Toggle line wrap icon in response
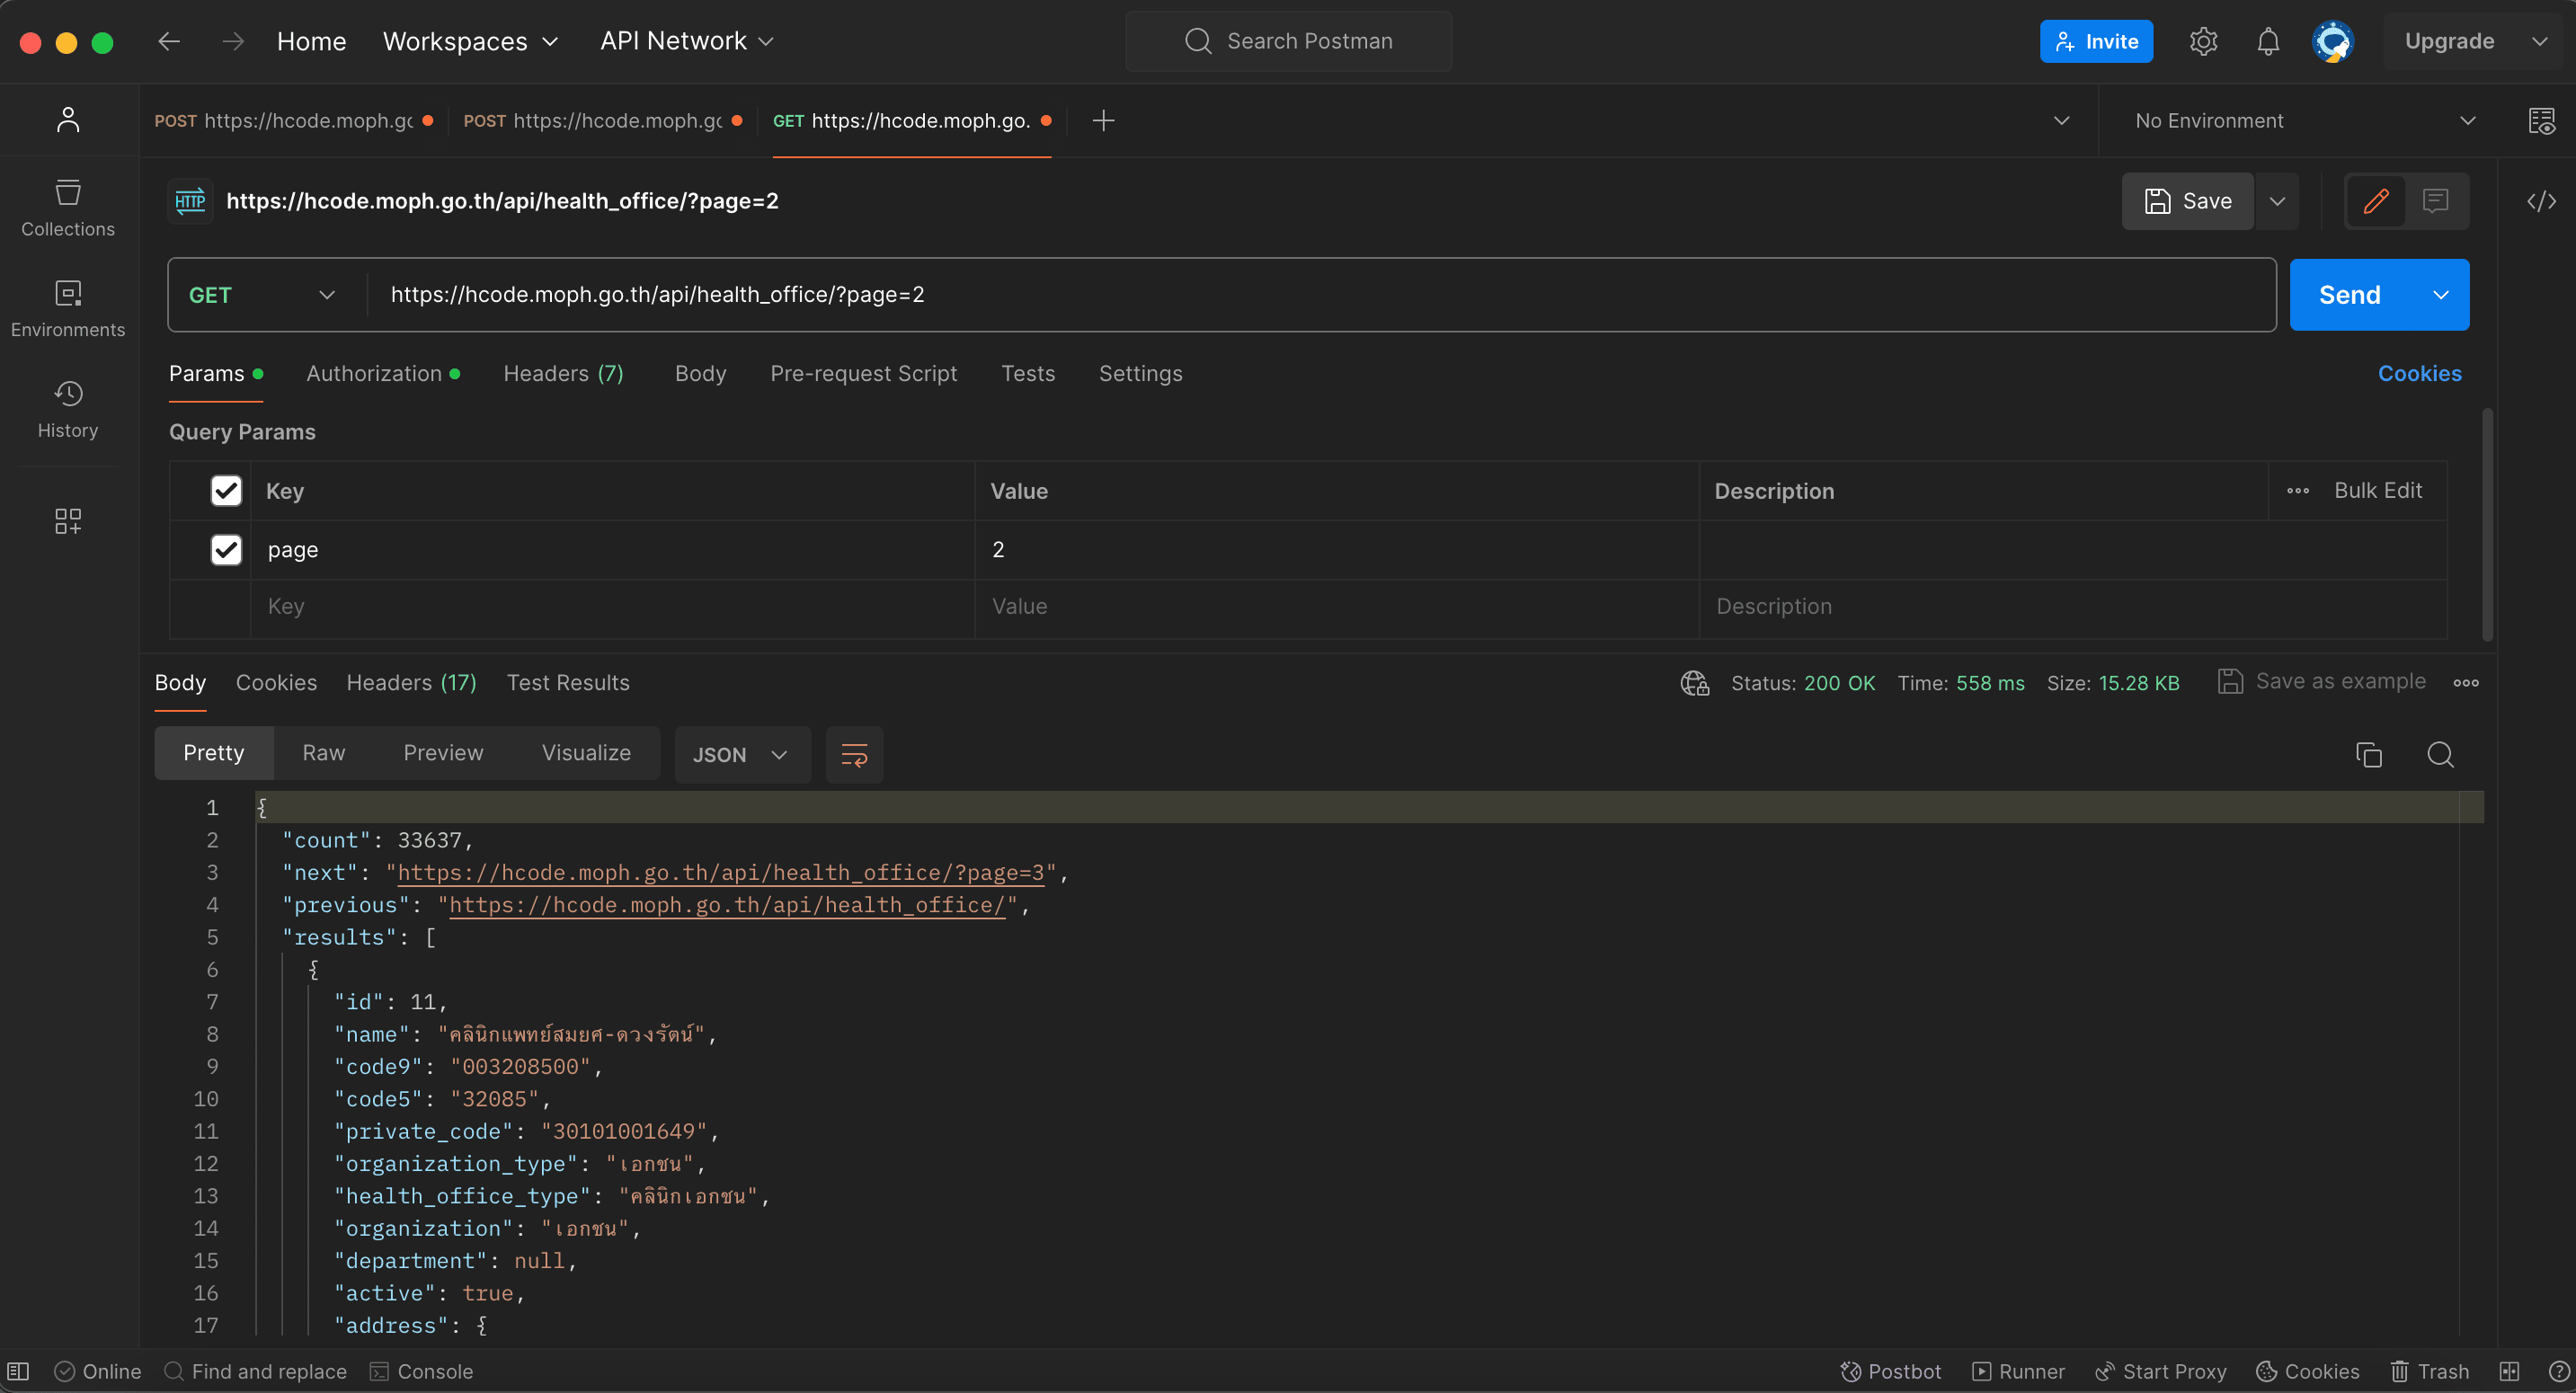The width and height of the screenshot is (2576, 1393). (854, 755)
